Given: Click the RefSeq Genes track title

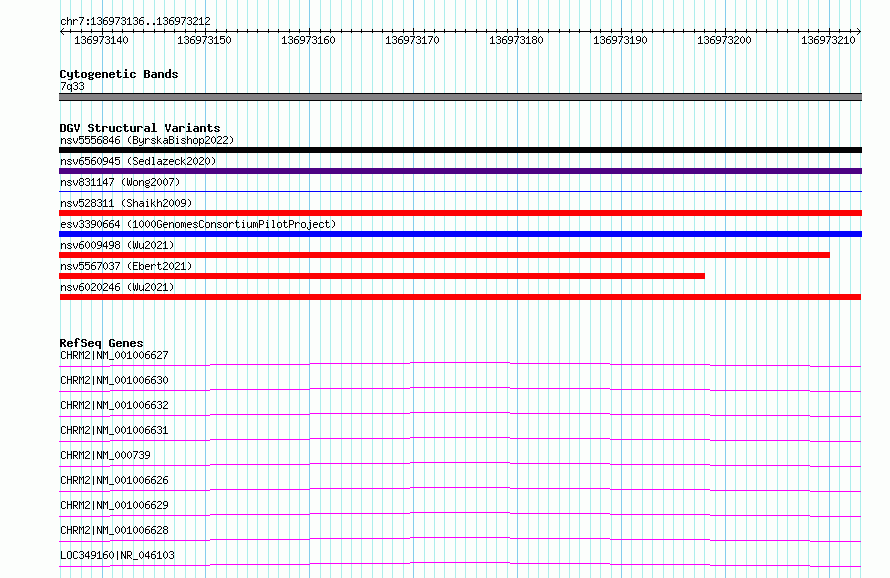Looking at the screenshot, I should coord(101,343).
